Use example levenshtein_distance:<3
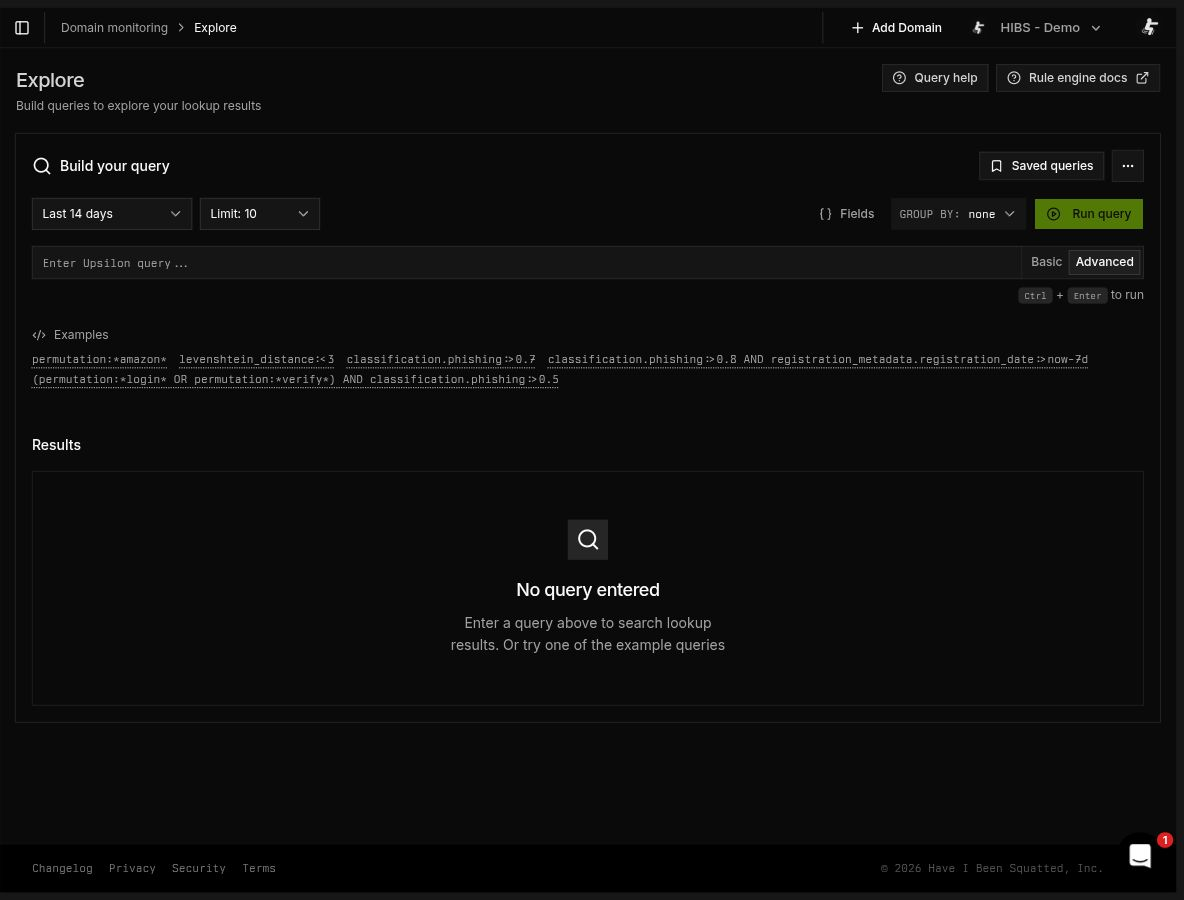The image size is (1184, 900). [x=257, y=359]
